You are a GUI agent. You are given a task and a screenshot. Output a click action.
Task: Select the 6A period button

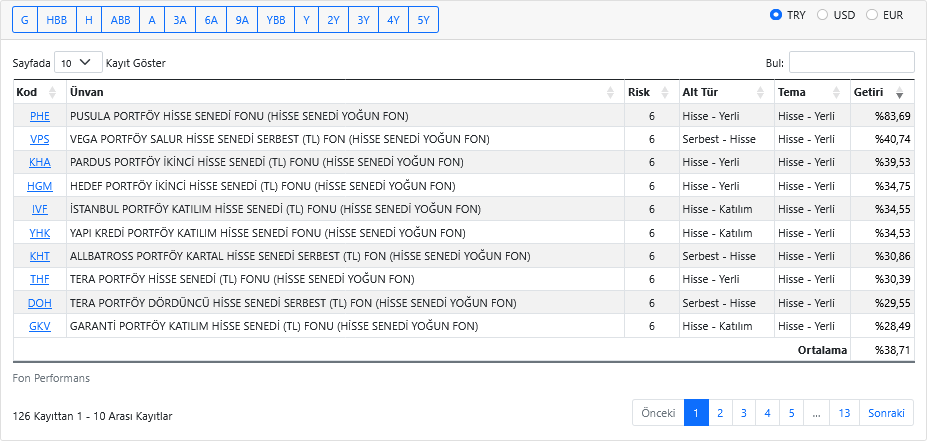[211, 20]
